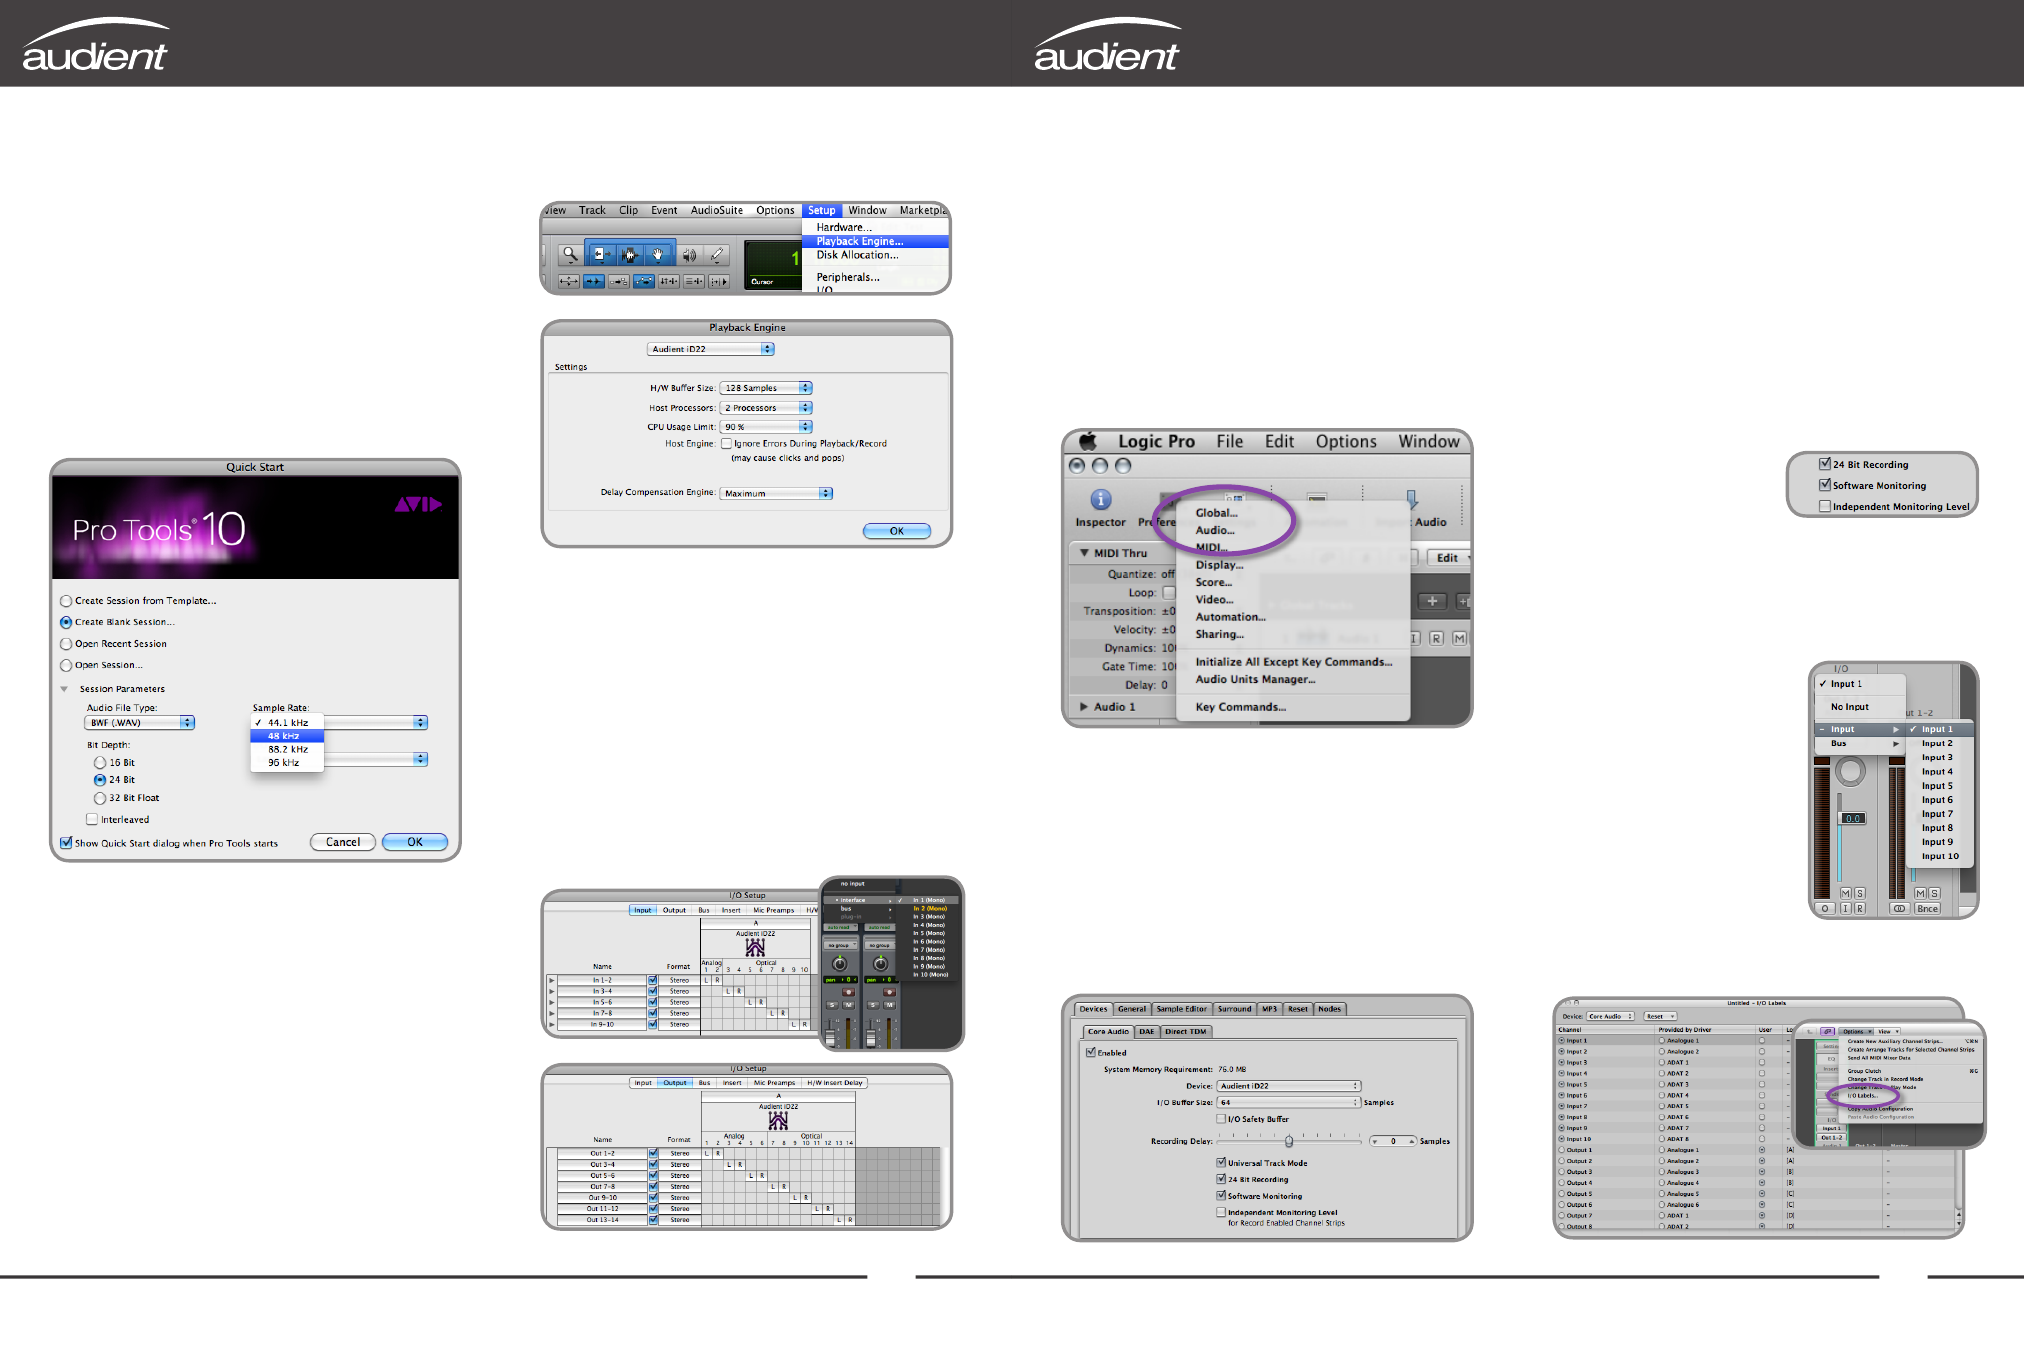Choose the 32 Bit Float radio button

coord(100,798)
